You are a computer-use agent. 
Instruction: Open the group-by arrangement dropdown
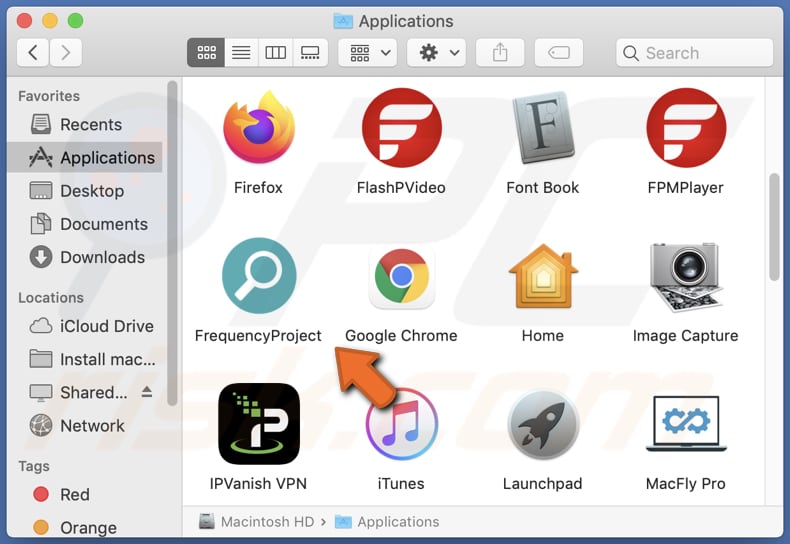[x=368, y=52]
